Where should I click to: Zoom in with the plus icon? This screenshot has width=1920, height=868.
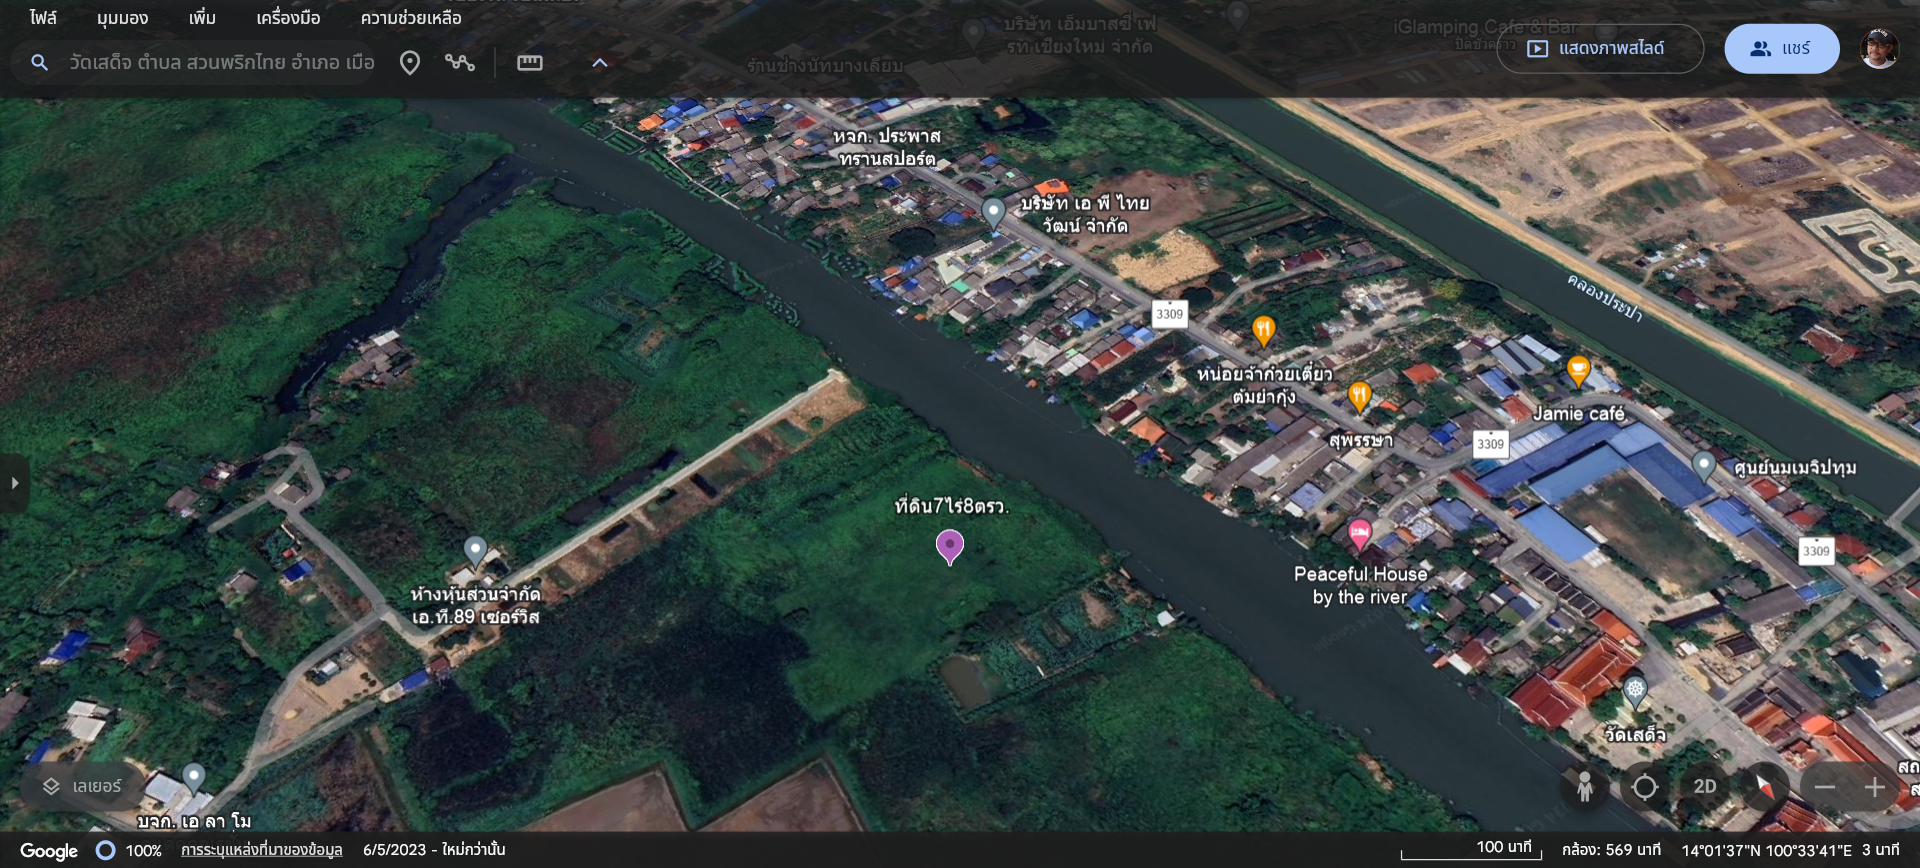click(x=1874, y=787)
